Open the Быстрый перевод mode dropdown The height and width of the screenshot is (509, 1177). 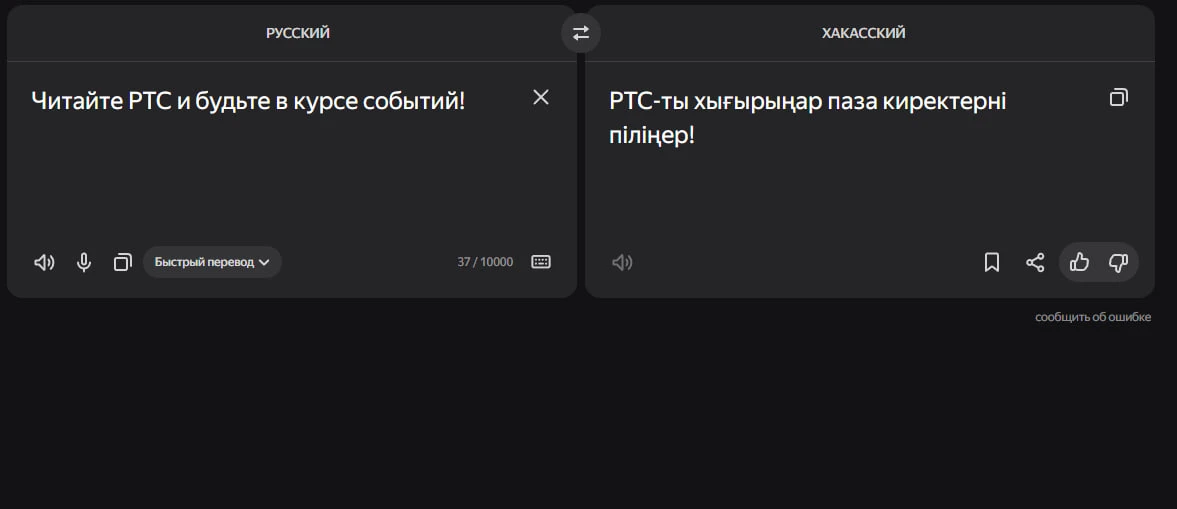[205, 262]
